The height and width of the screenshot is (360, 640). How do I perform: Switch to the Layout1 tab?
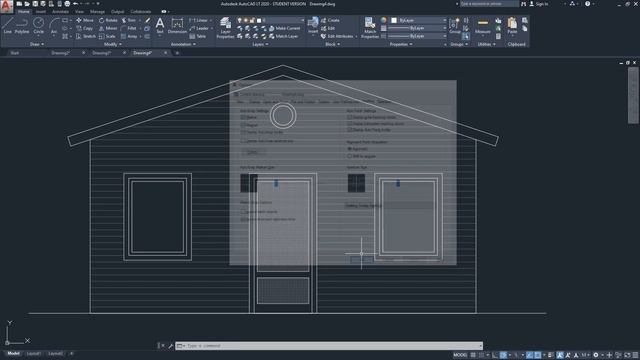point(33,353)
